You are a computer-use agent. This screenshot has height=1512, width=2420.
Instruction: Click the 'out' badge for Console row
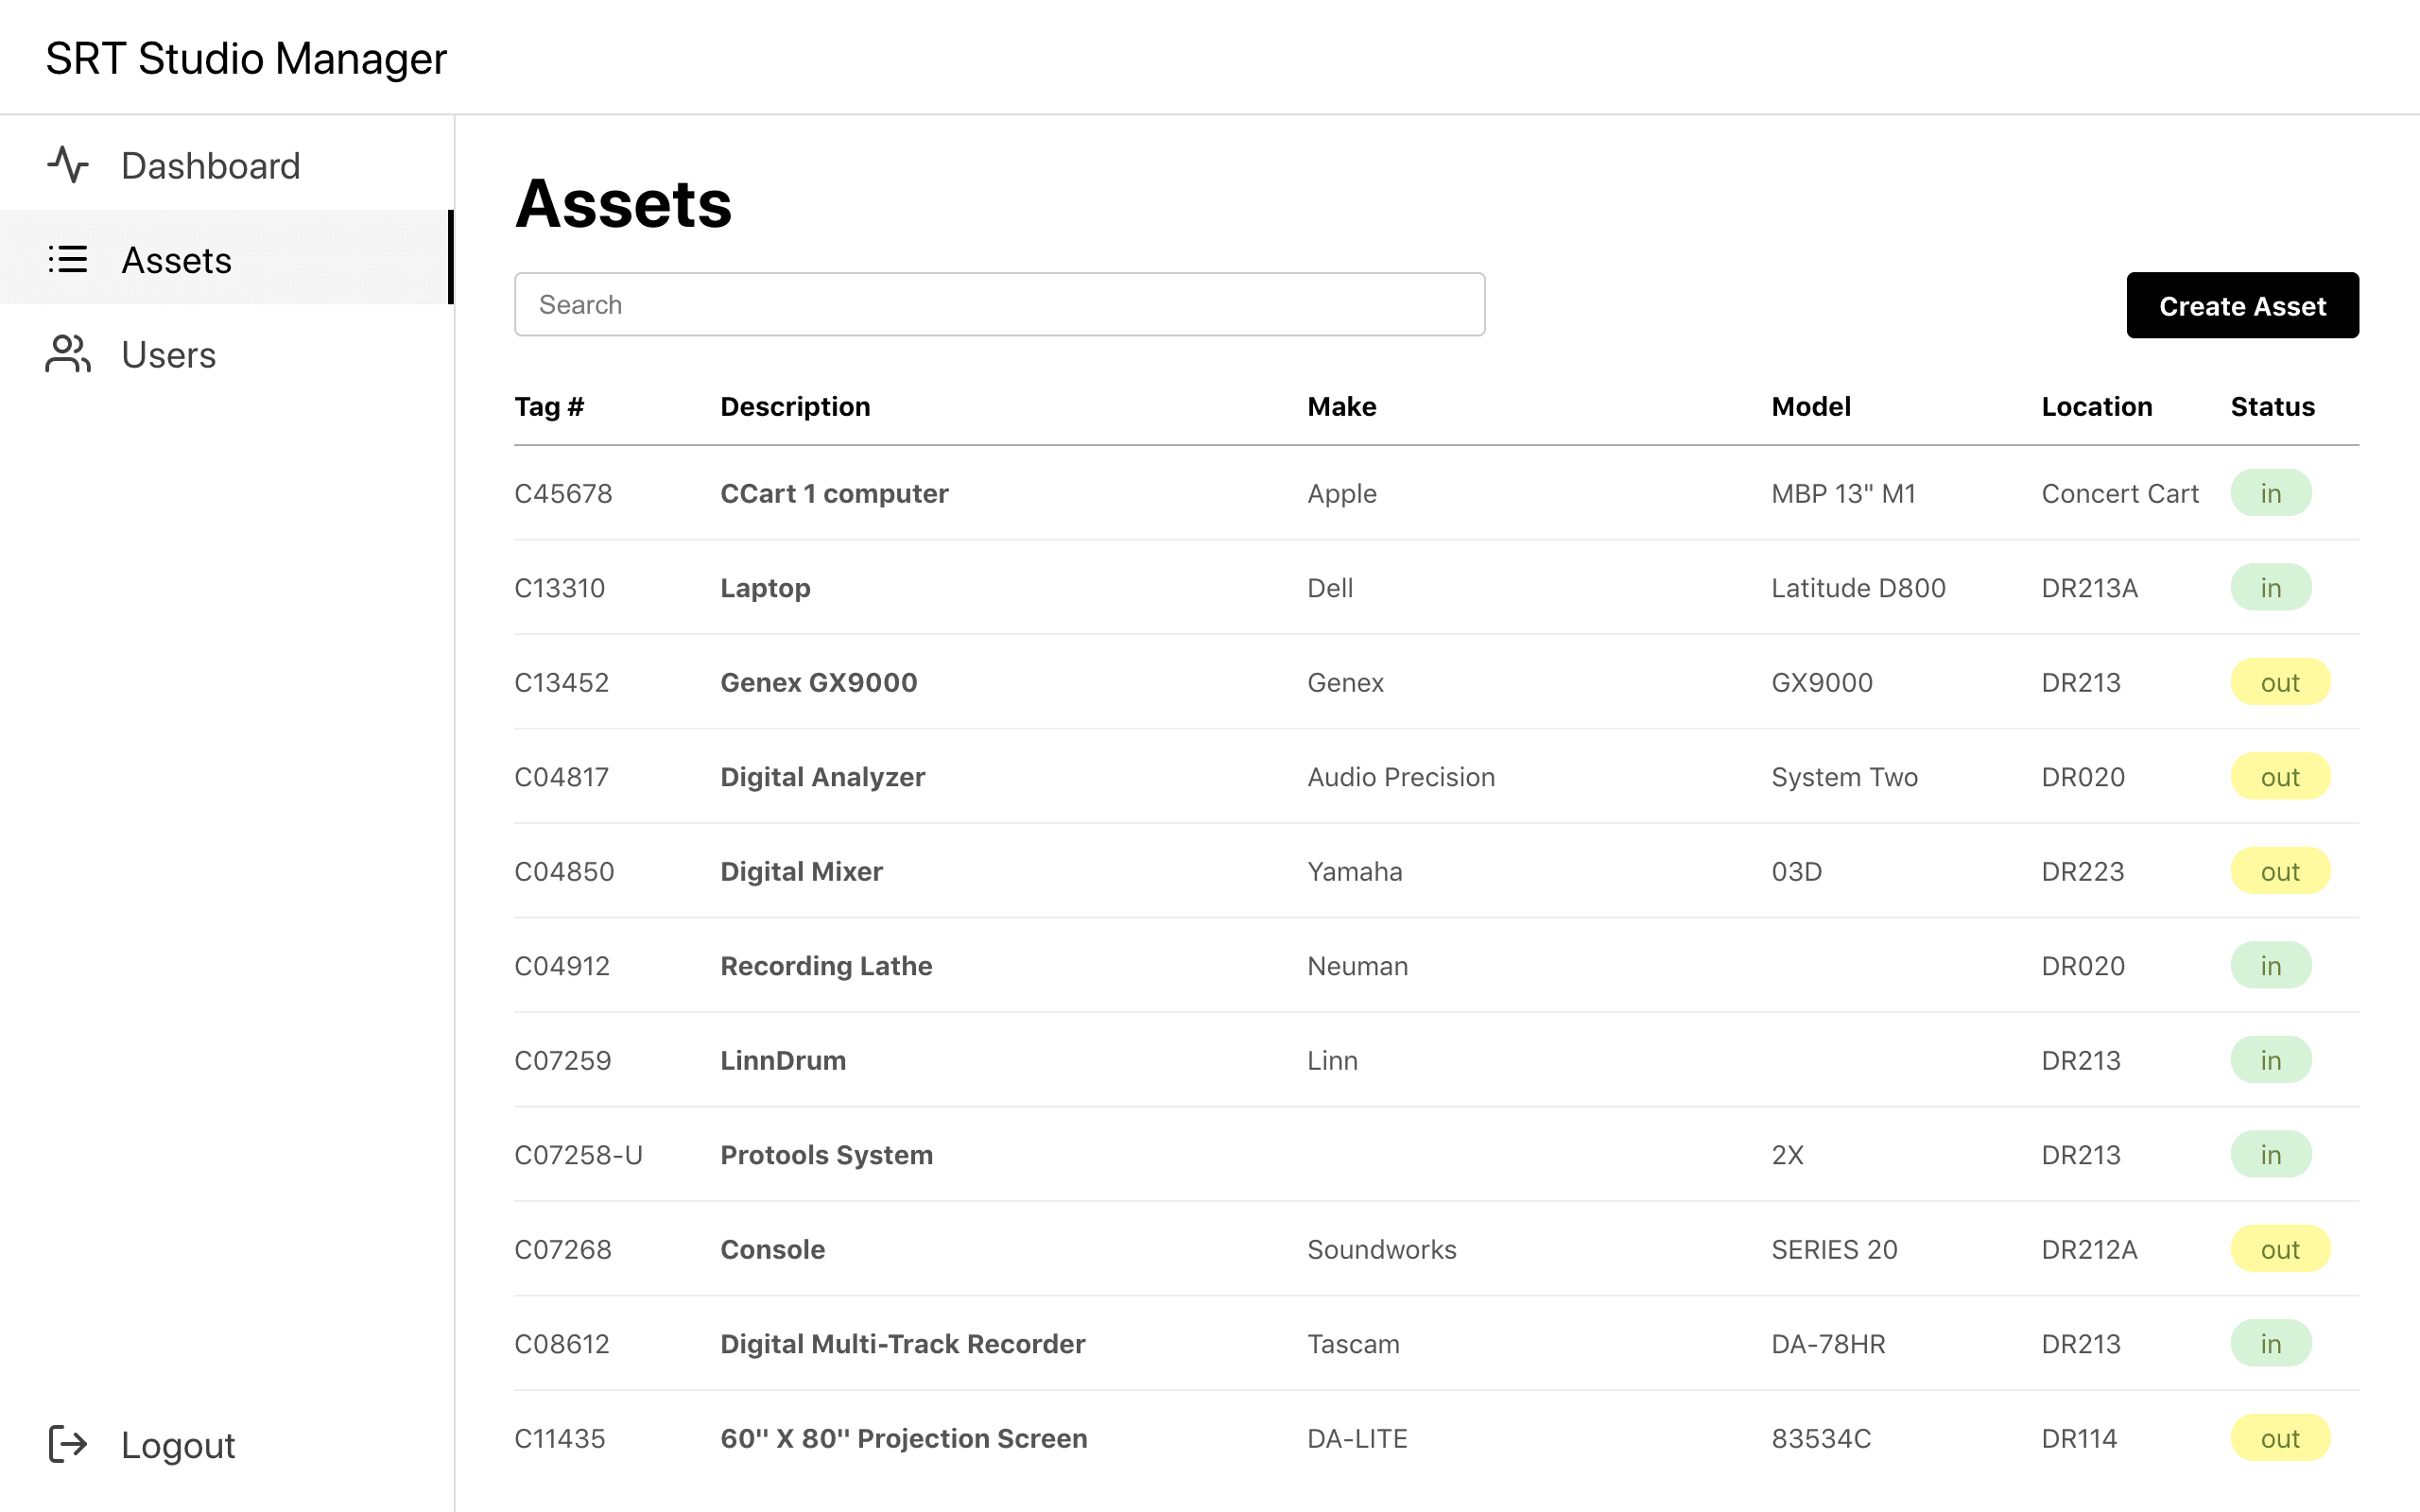pyautogui.click(x=2279, y=1249)
